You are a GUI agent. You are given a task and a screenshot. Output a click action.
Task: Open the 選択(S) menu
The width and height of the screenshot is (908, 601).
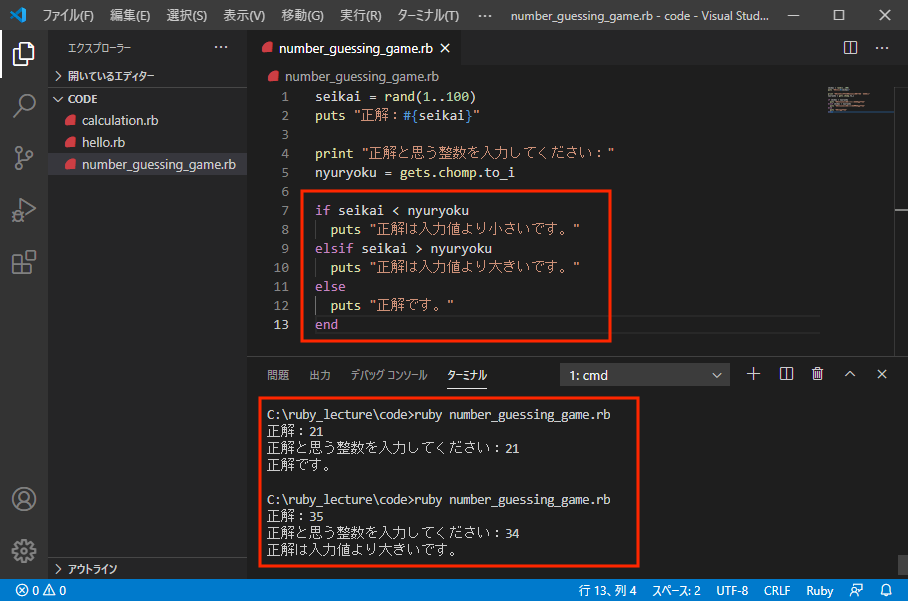(x=186, y=16)
